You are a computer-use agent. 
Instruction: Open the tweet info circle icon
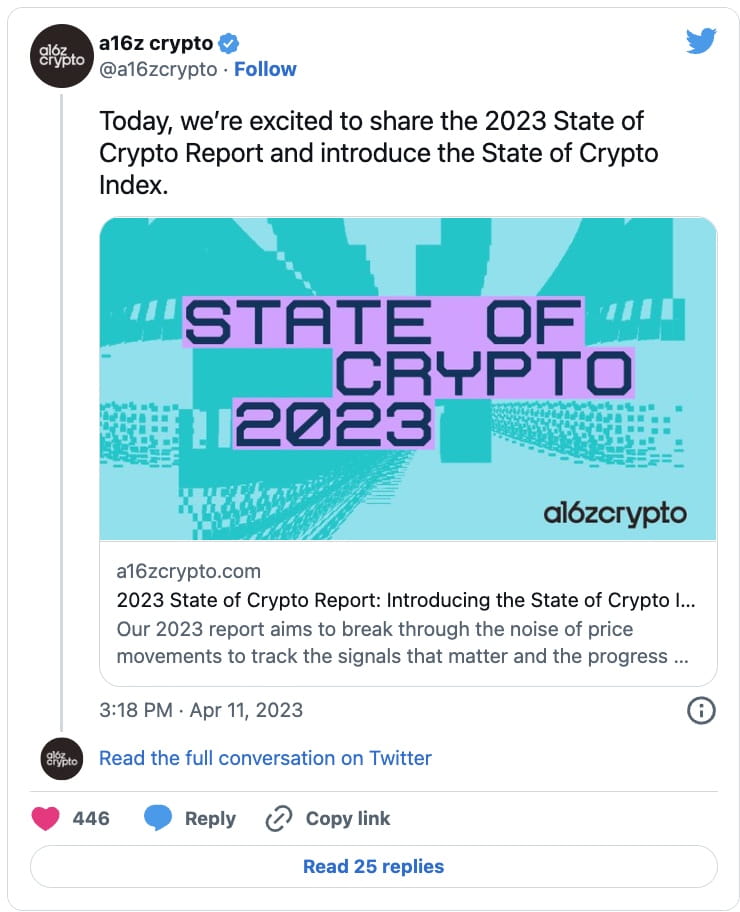703,709
